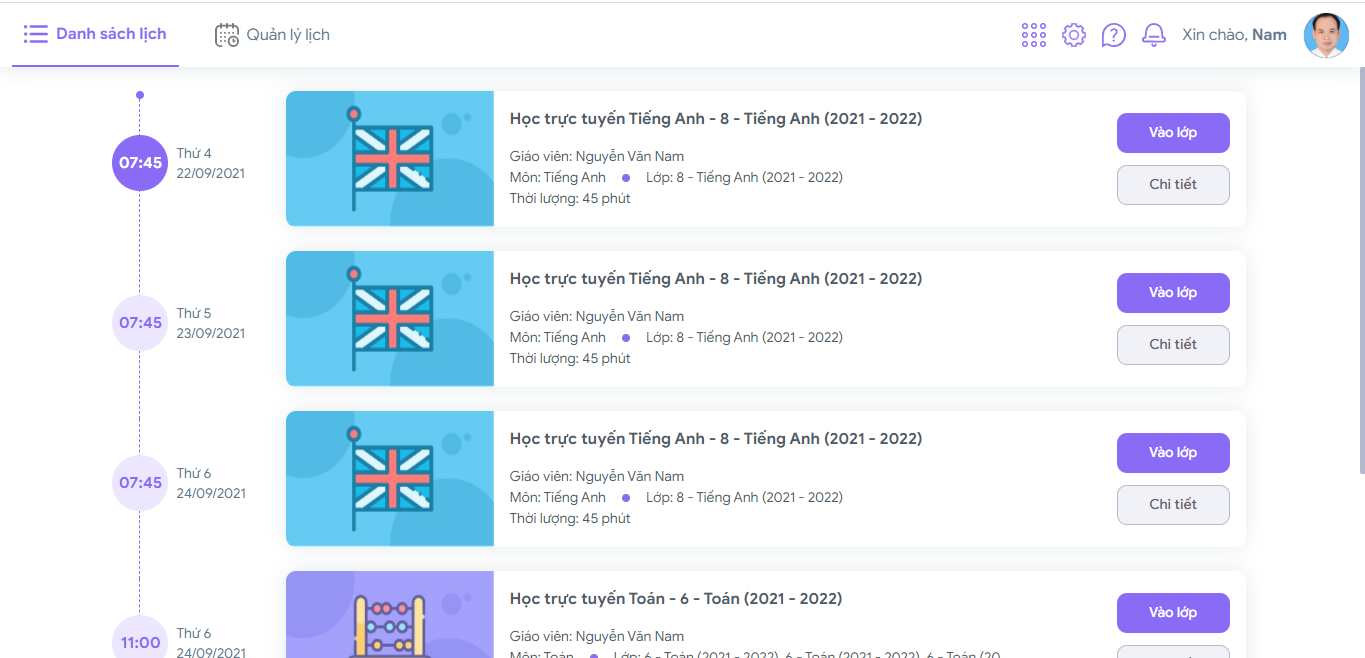Click the UK flag thumbnail of the 22/09/2021 lesson

coord(390,159)
